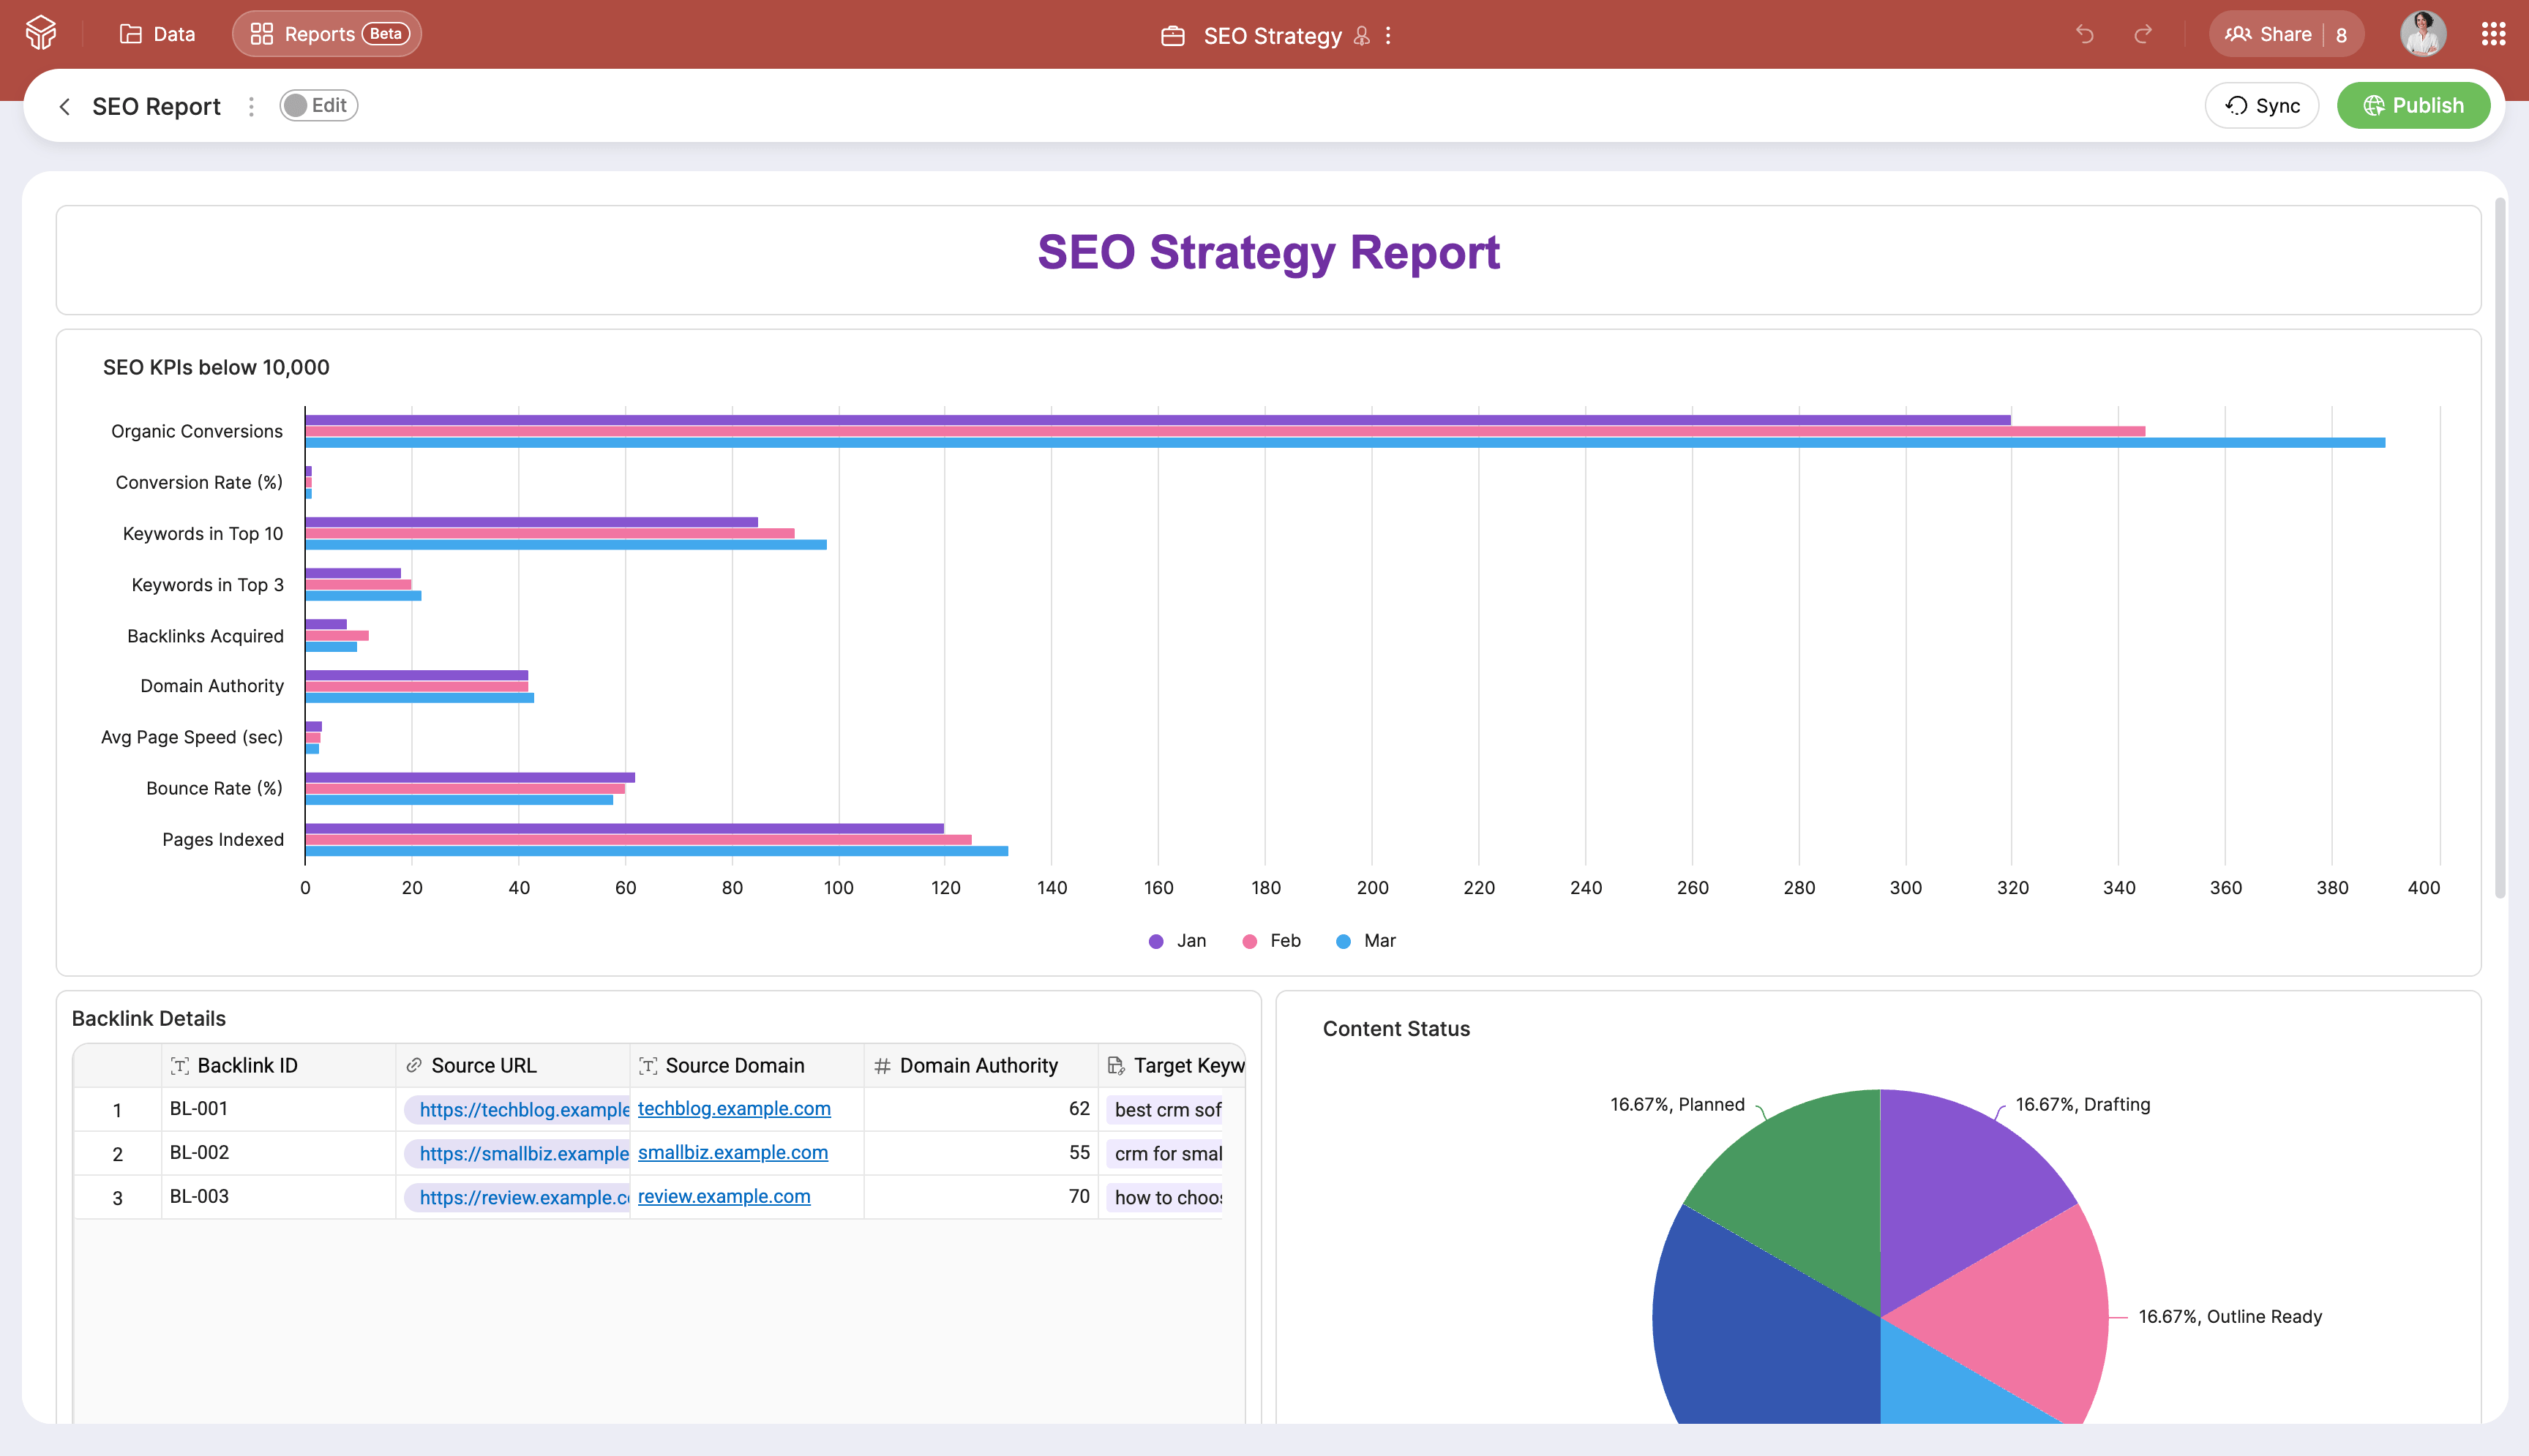Open the review.example.com domain link

(x=724, y=1197)
